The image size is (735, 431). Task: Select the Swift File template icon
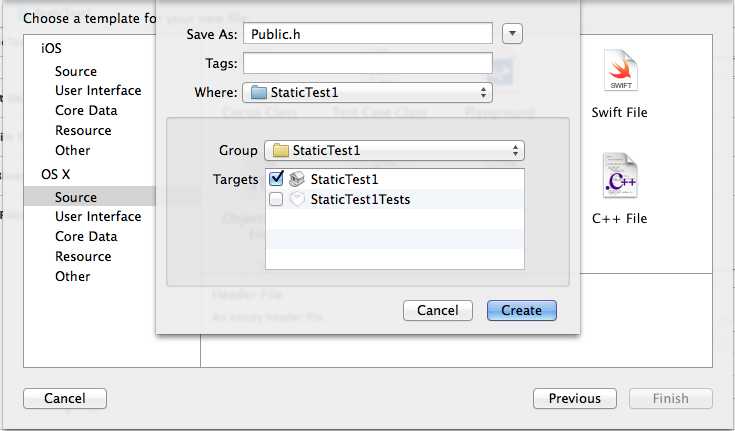(621, 70)
